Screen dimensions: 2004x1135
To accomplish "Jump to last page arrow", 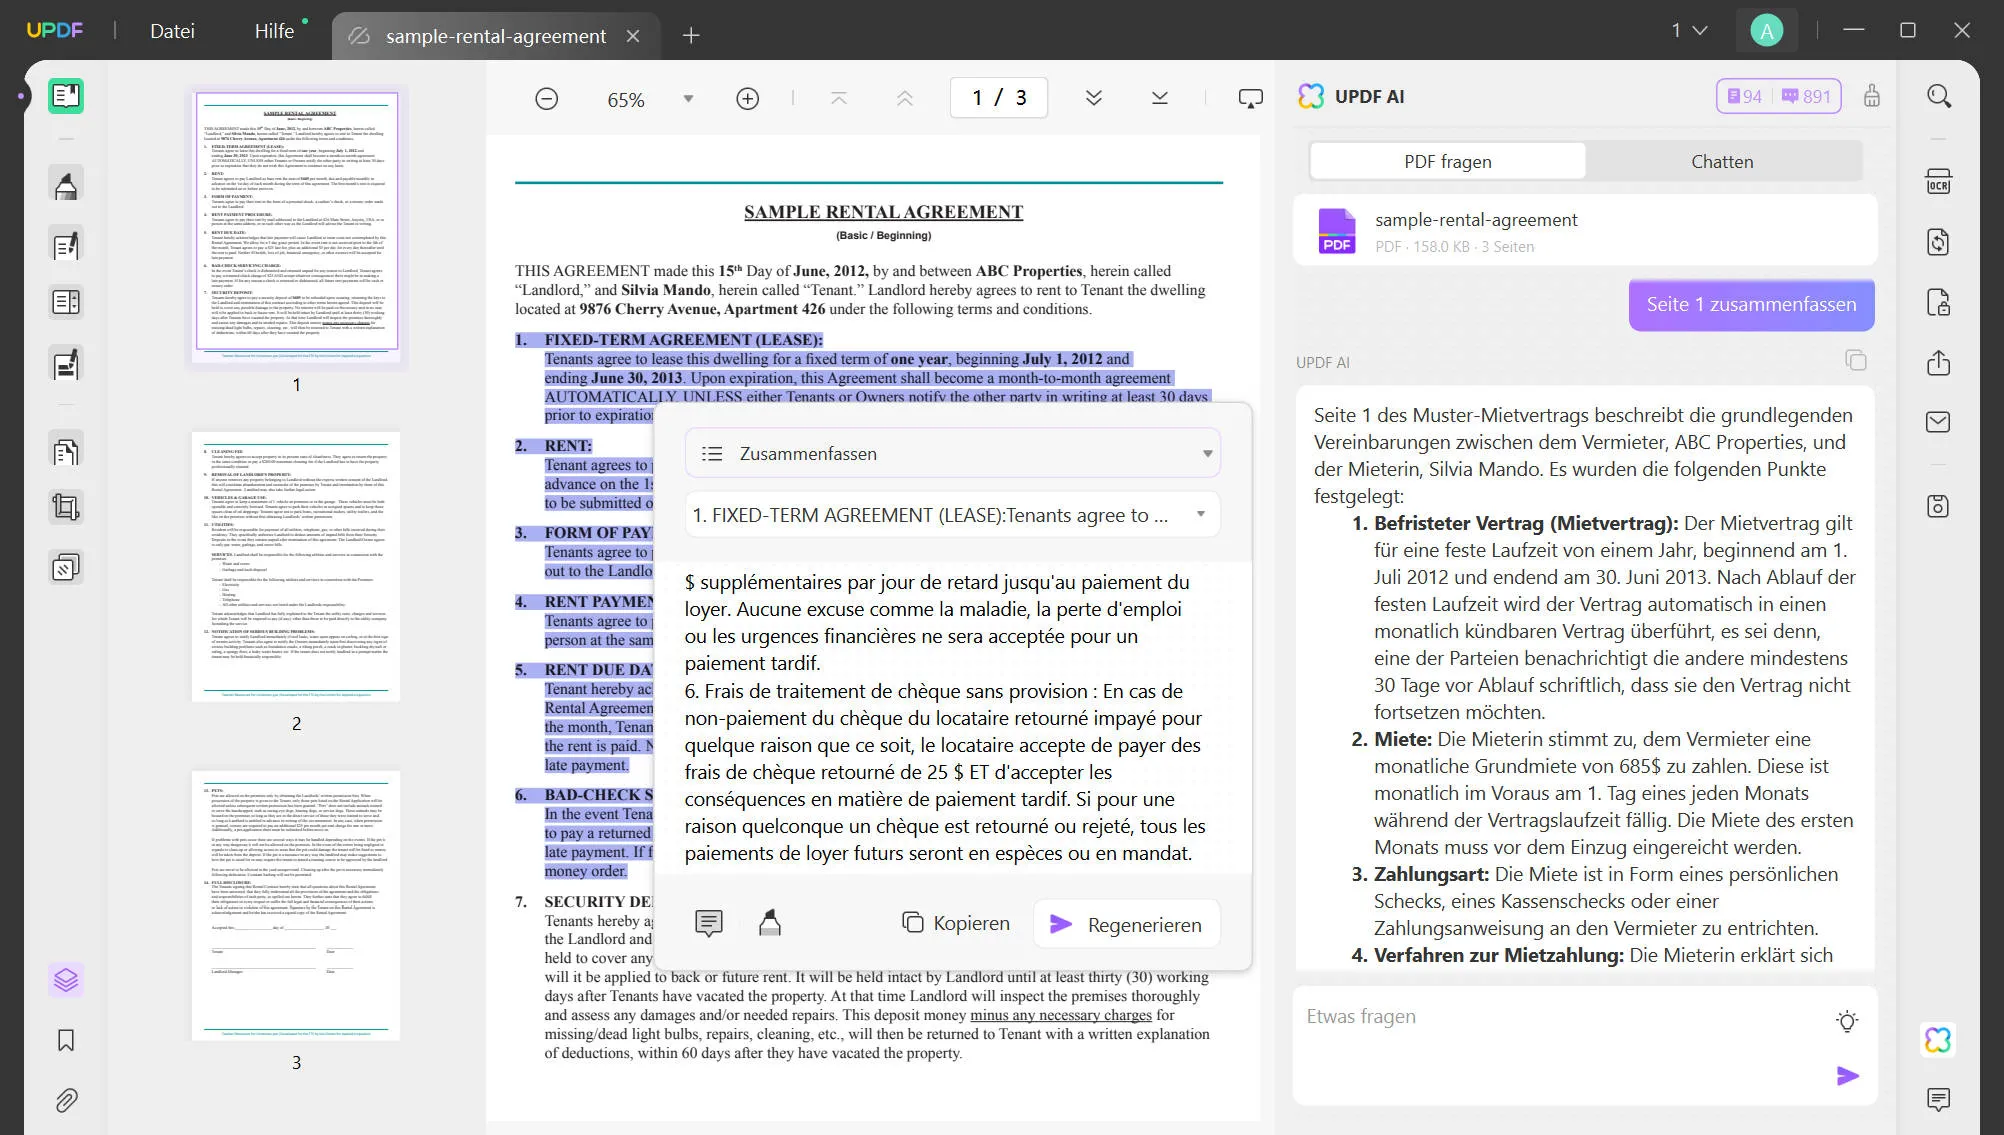I will click(x=1159, y=98).
